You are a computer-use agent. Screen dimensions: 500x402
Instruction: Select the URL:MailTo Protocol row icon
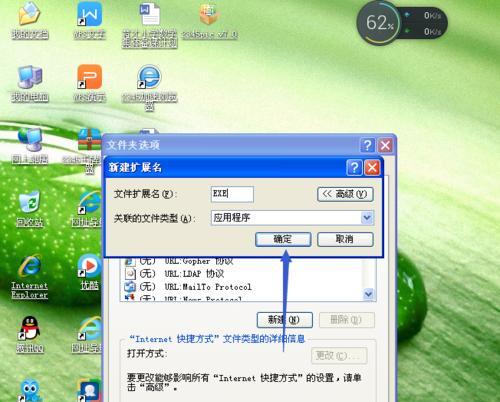click(x=130, y=286)
